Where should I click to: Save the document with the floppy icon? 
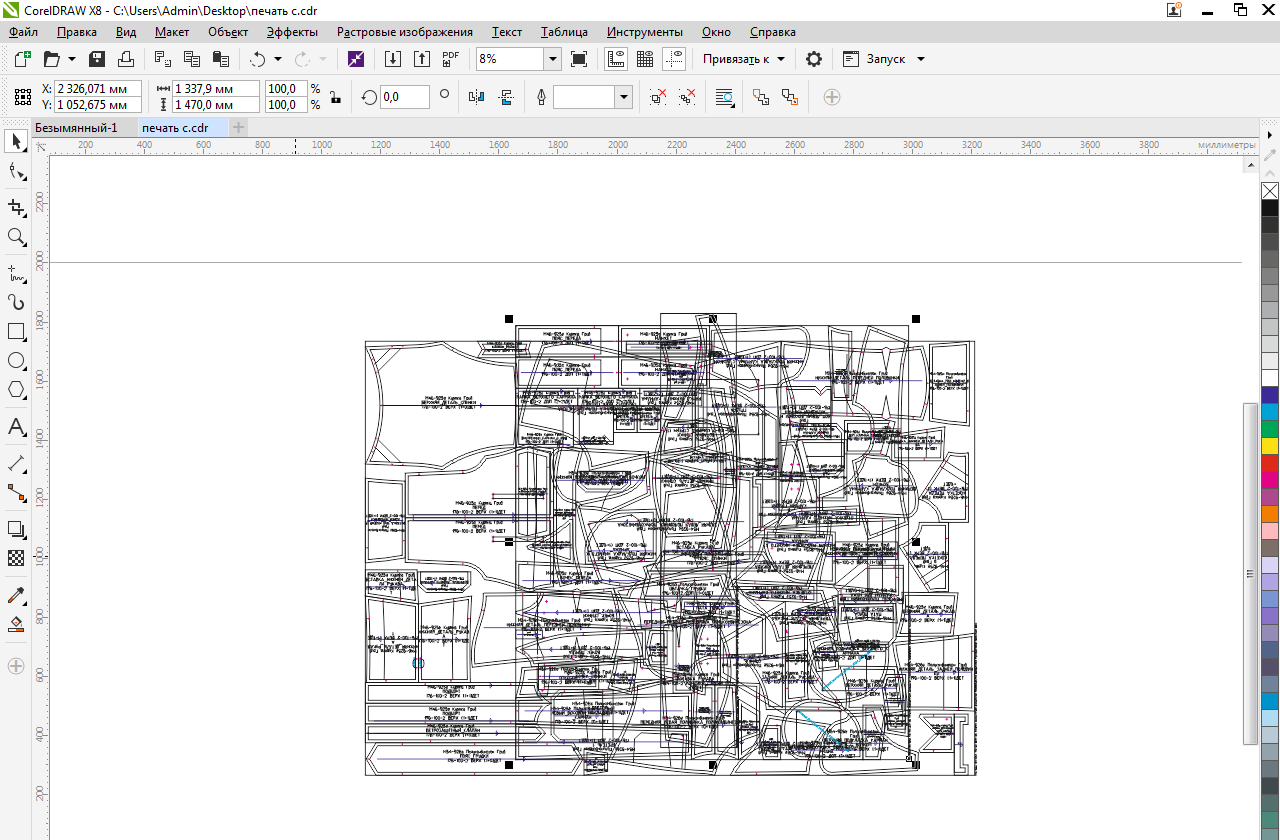tap(97, 59)
